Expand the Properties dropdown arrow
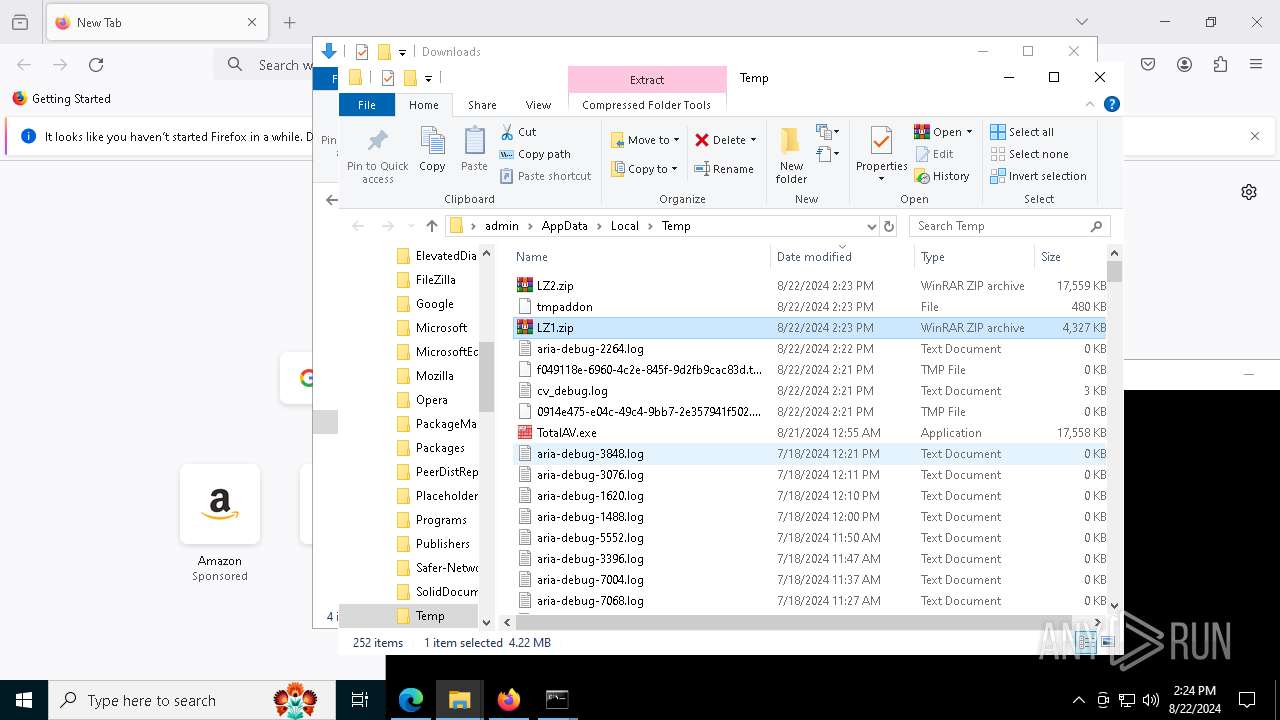Screen dimensions: 1280x720 click(881, 179)
